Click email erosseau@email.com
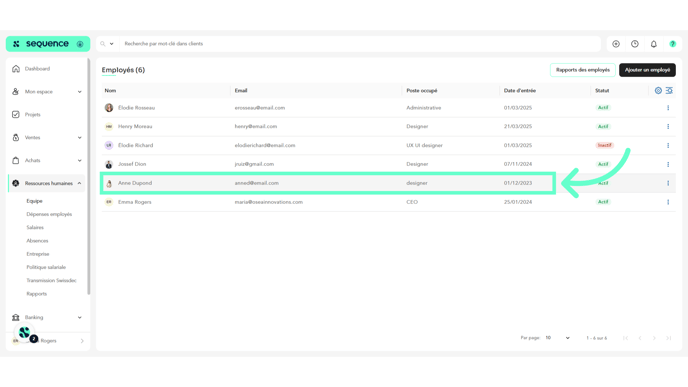This screenshot has height=387, width=688. click(x=260, y=108)
